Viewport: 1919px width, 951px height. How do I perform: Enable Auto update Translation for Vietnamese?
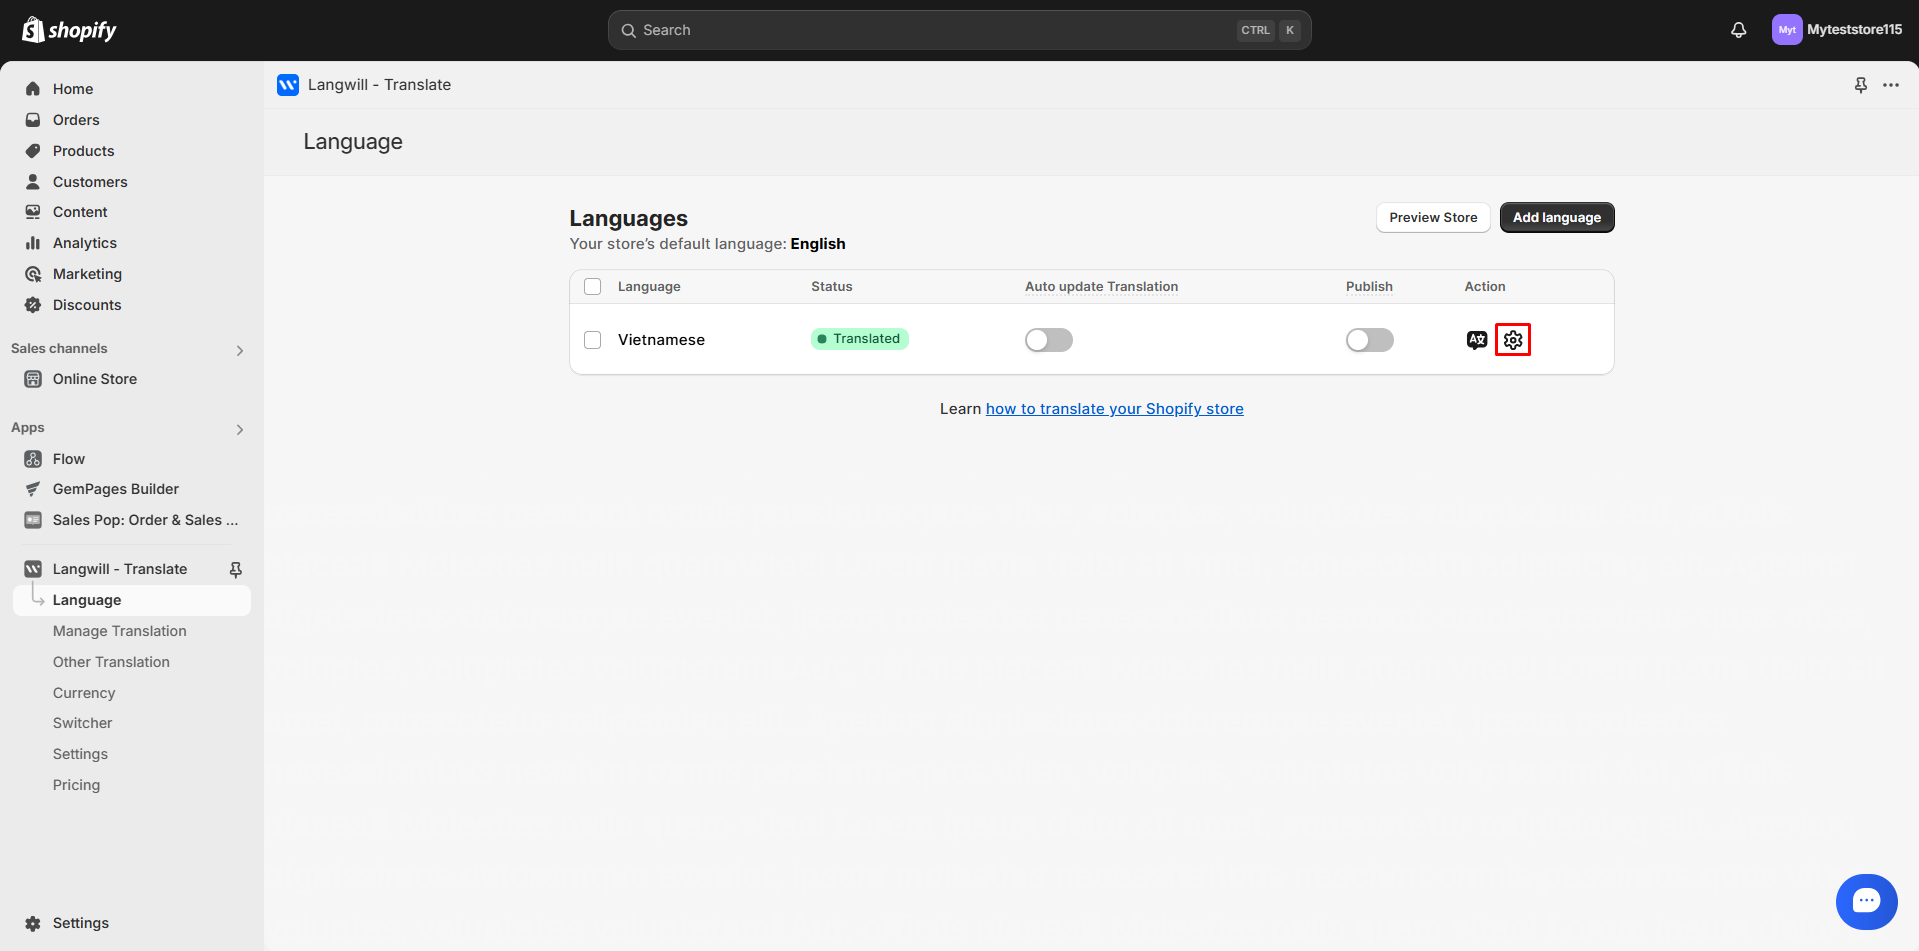pyautogui.click(x=1048, y=340)
